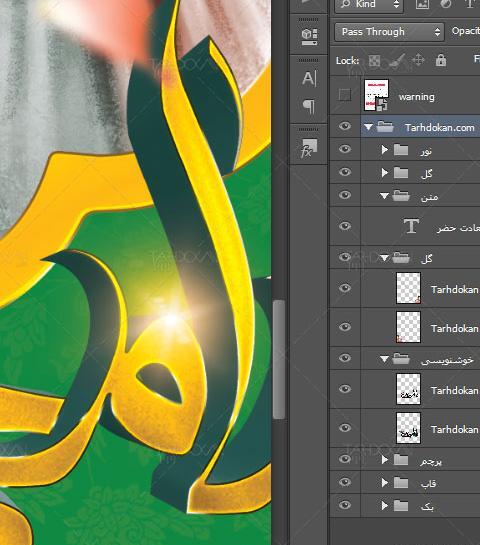The width and height of the screenshot is (480, 545).
Task: Hide the خوشنویسی group
Action: coord(345,358)
